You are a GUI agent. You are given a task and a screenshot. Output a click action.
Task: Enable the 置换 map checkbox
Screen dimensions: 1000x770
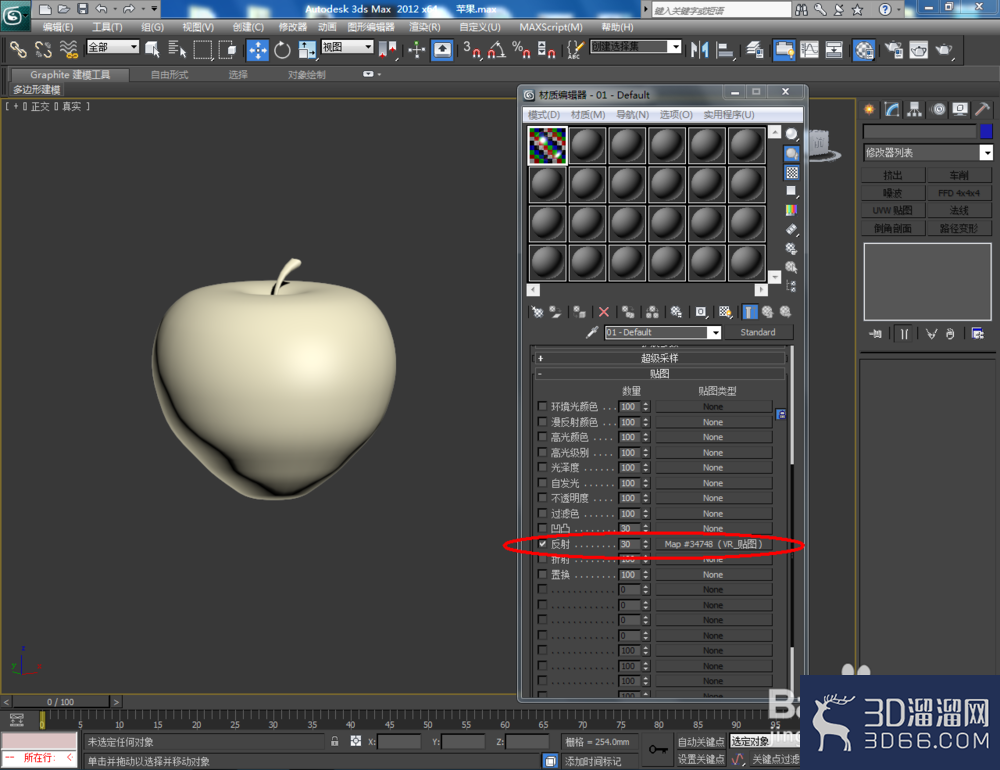542,575
